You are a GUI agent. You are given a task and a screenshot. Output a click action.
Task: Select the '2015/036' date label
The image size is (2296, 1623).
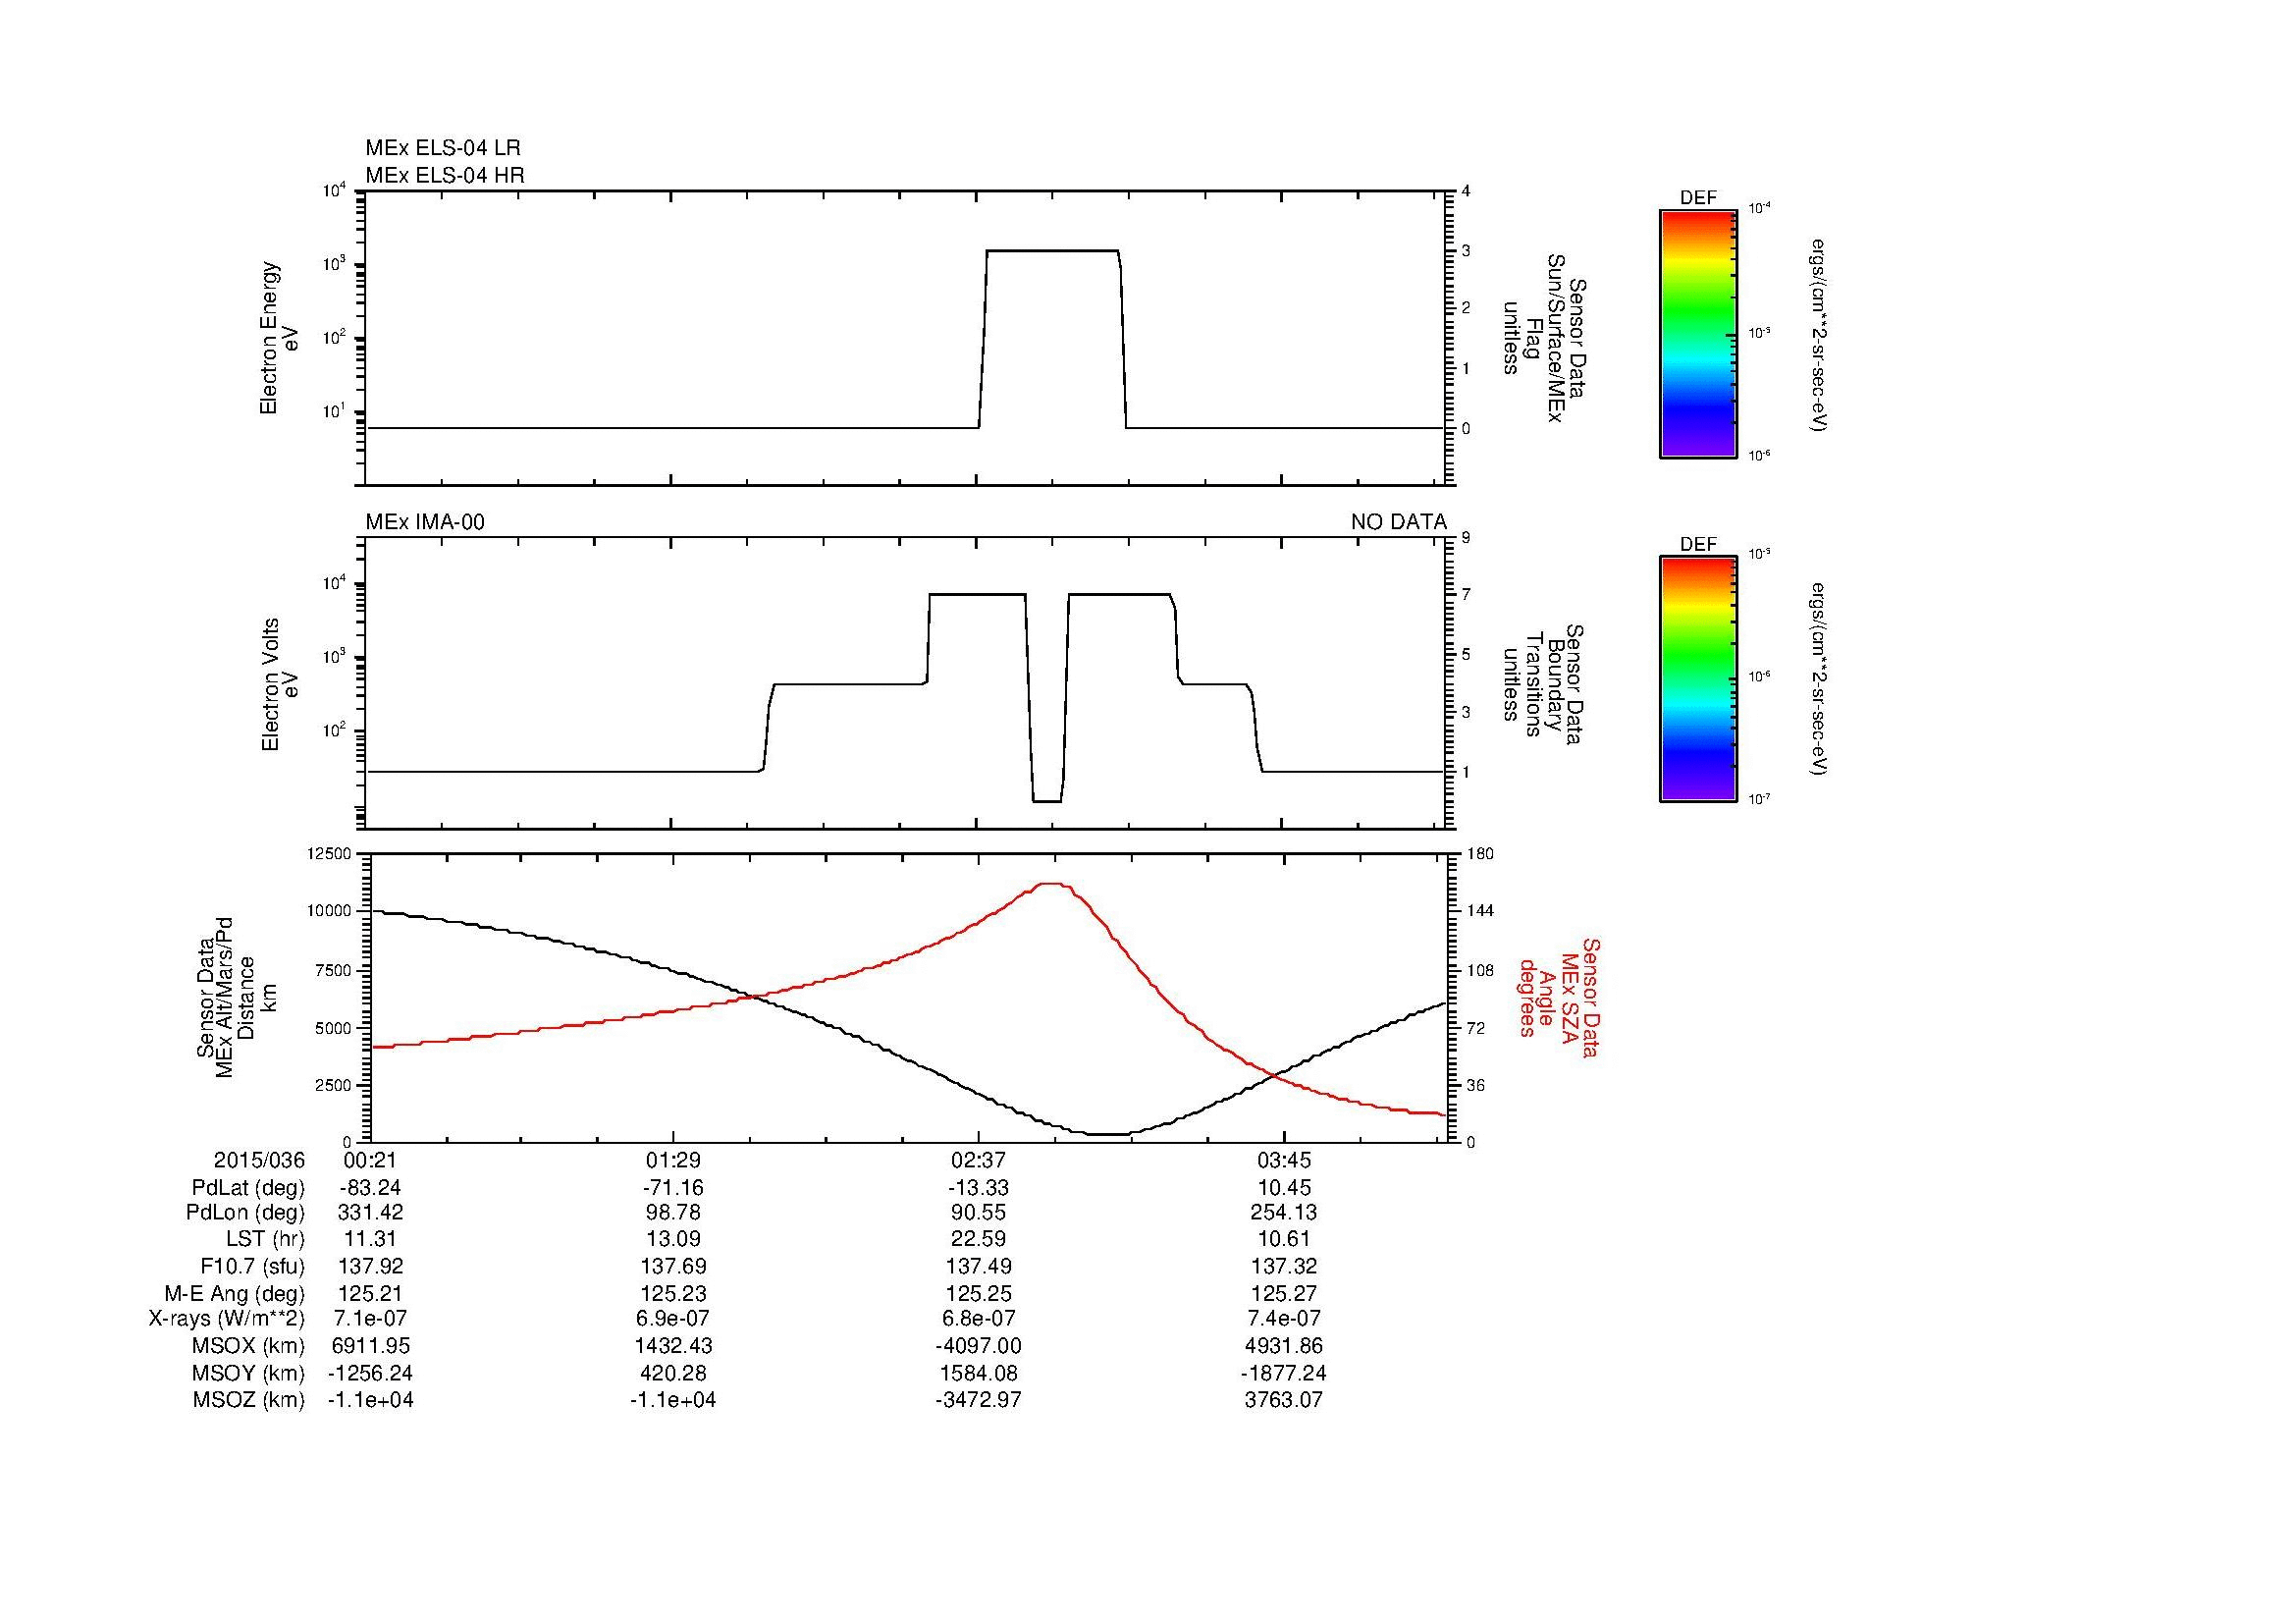(x=259, y=1161)
